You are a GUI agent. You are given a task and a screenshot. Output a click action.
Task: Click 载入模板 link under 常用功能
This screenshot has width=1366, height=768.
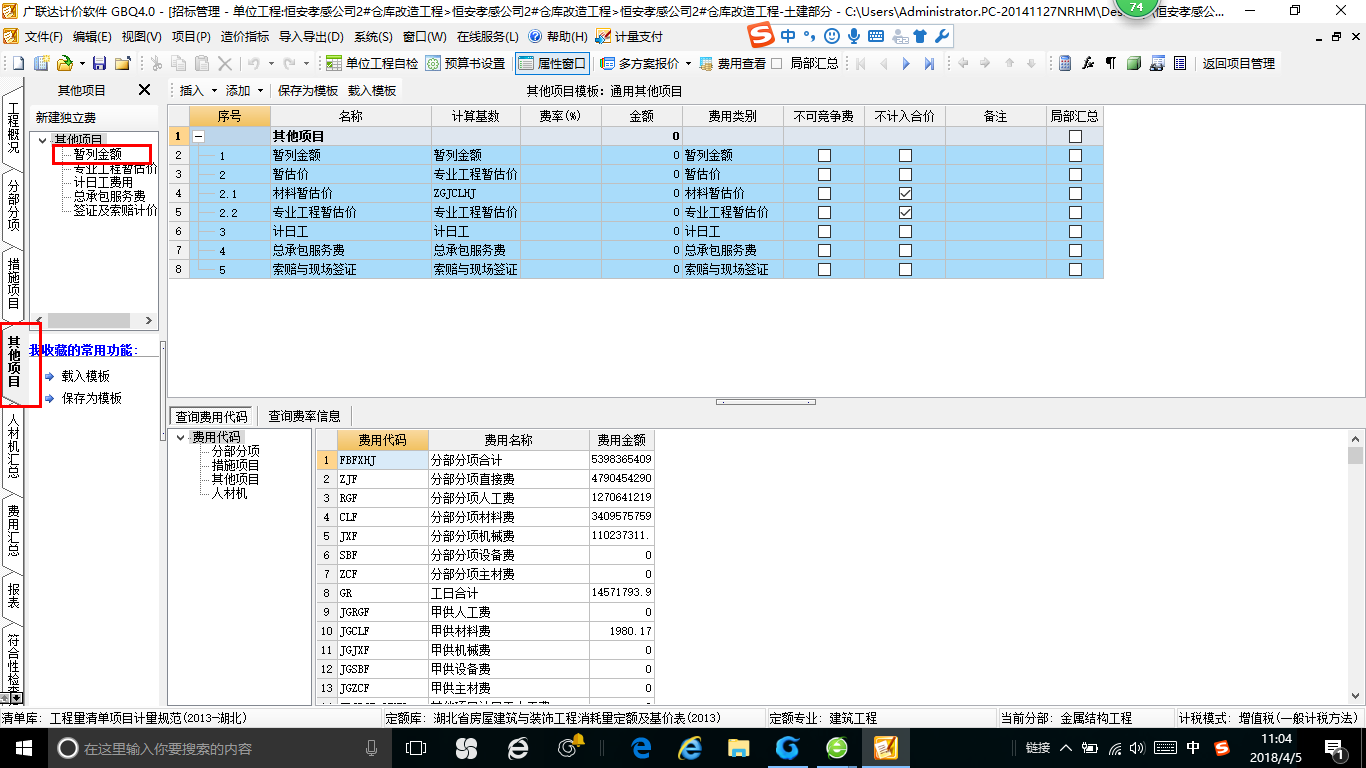(85, 376)
